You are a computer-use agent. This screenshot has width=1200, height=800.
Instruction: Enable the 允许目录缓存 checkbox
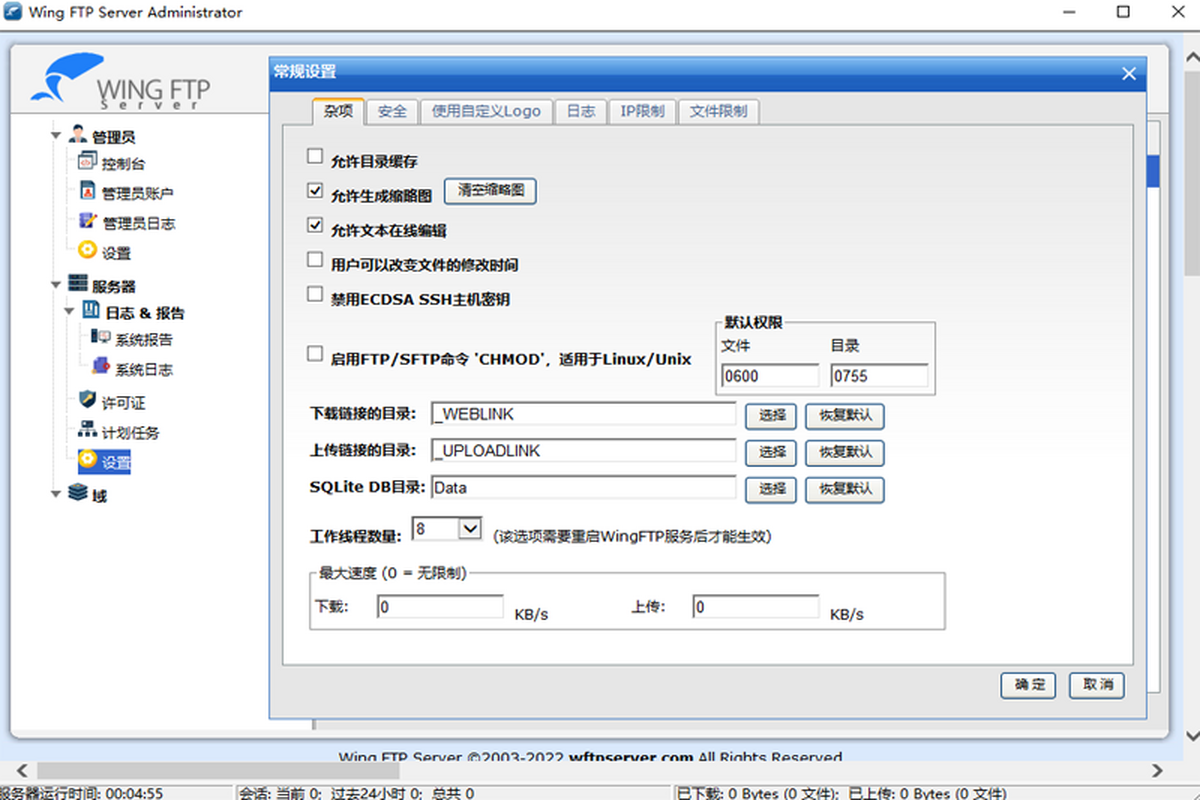(315, 157)
